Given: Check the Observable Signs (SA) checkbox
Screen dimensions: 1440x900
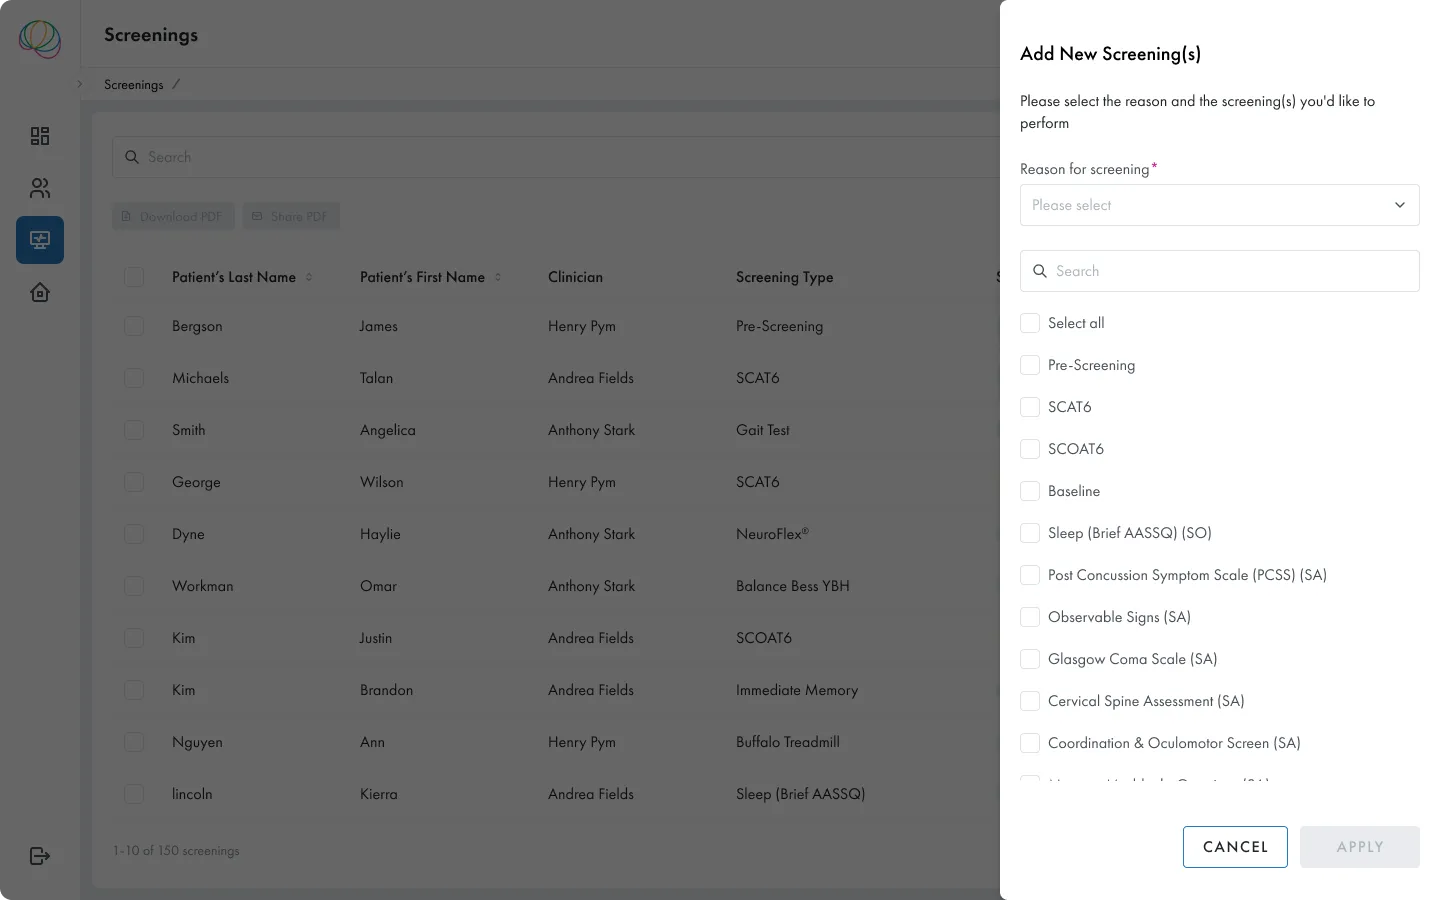Looking at the screenshot, I should click(1030, 617).
